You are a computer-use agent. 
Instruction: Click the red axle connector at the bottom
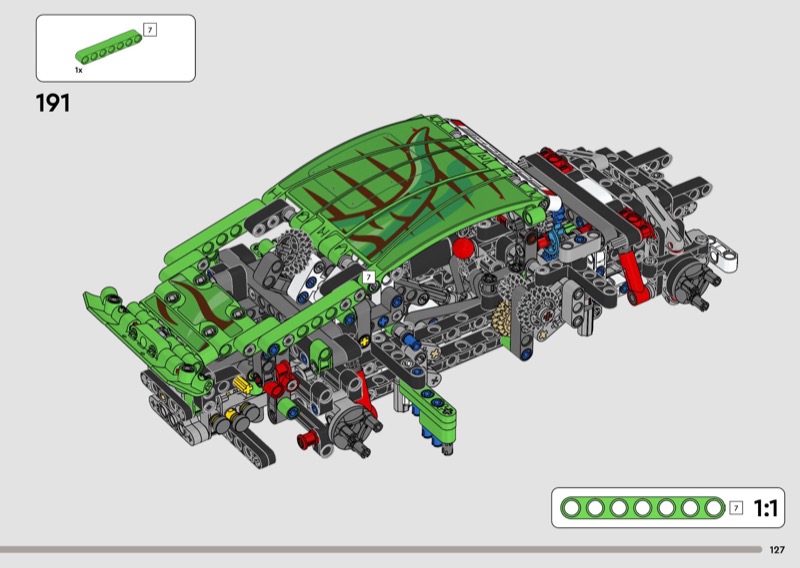click(x=308, y=438)
